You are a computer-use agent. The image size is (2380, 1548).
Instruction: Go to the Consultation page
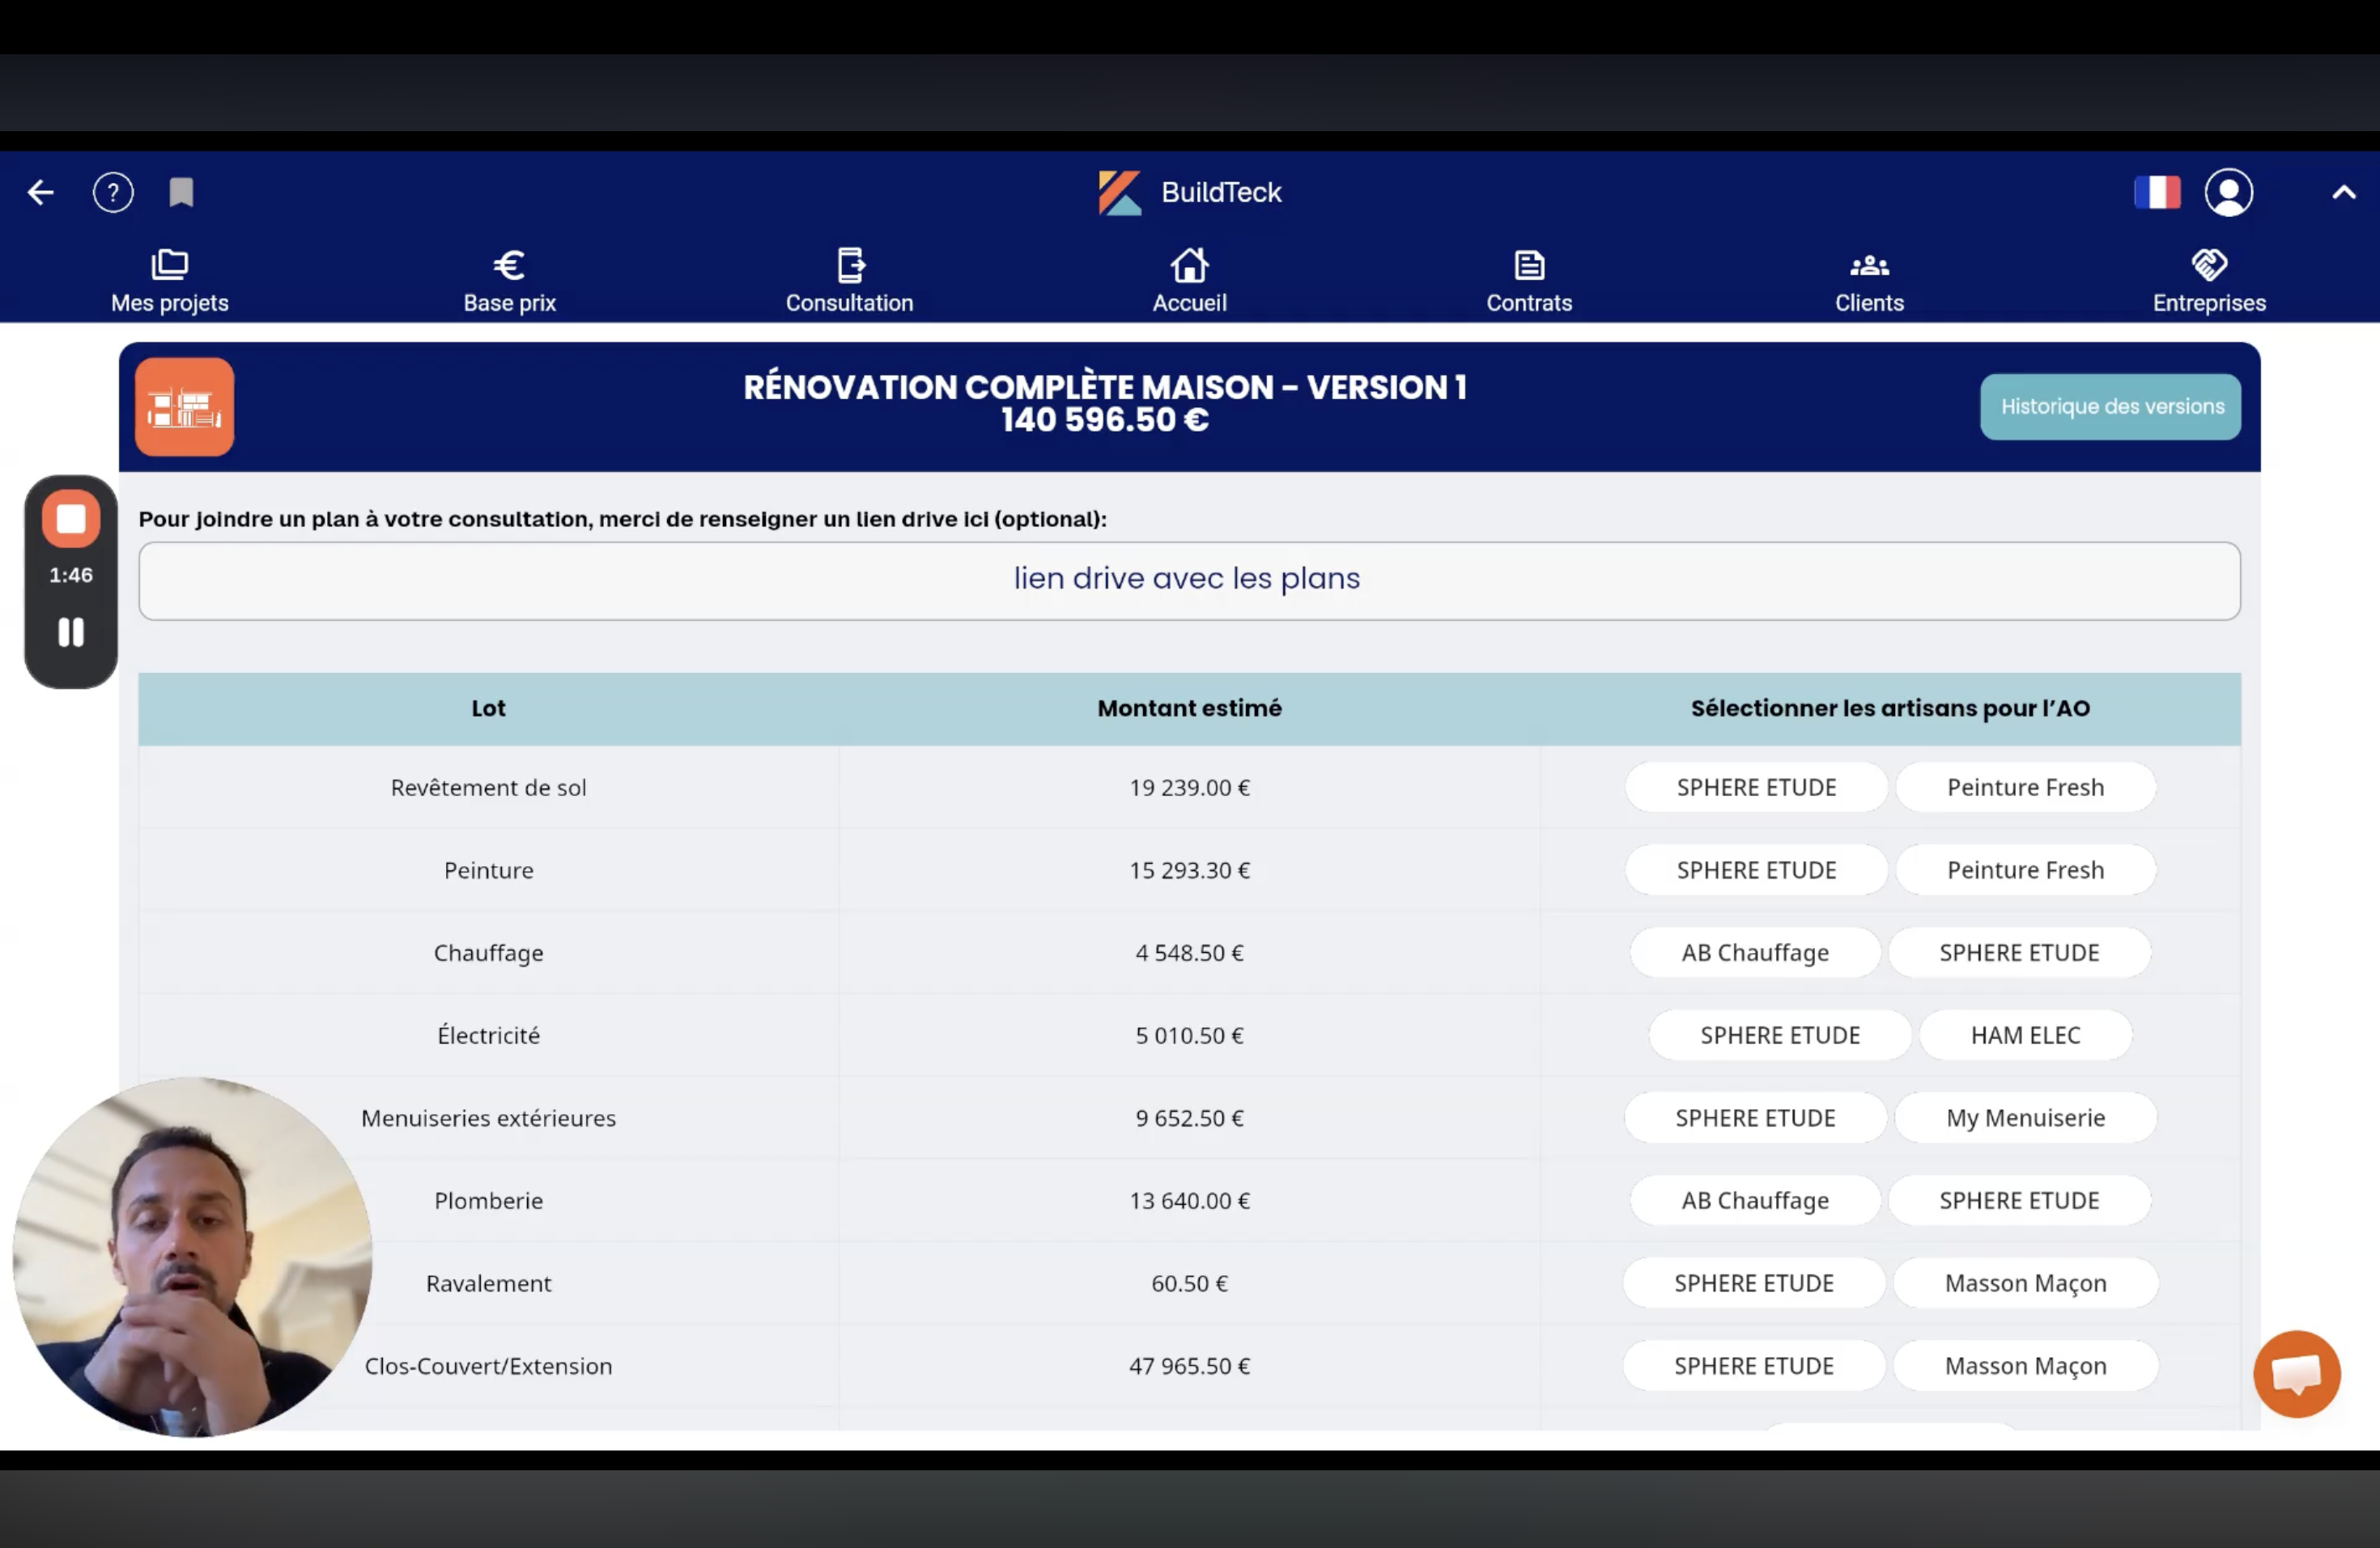pyautogui.click(x=849, y=280)
